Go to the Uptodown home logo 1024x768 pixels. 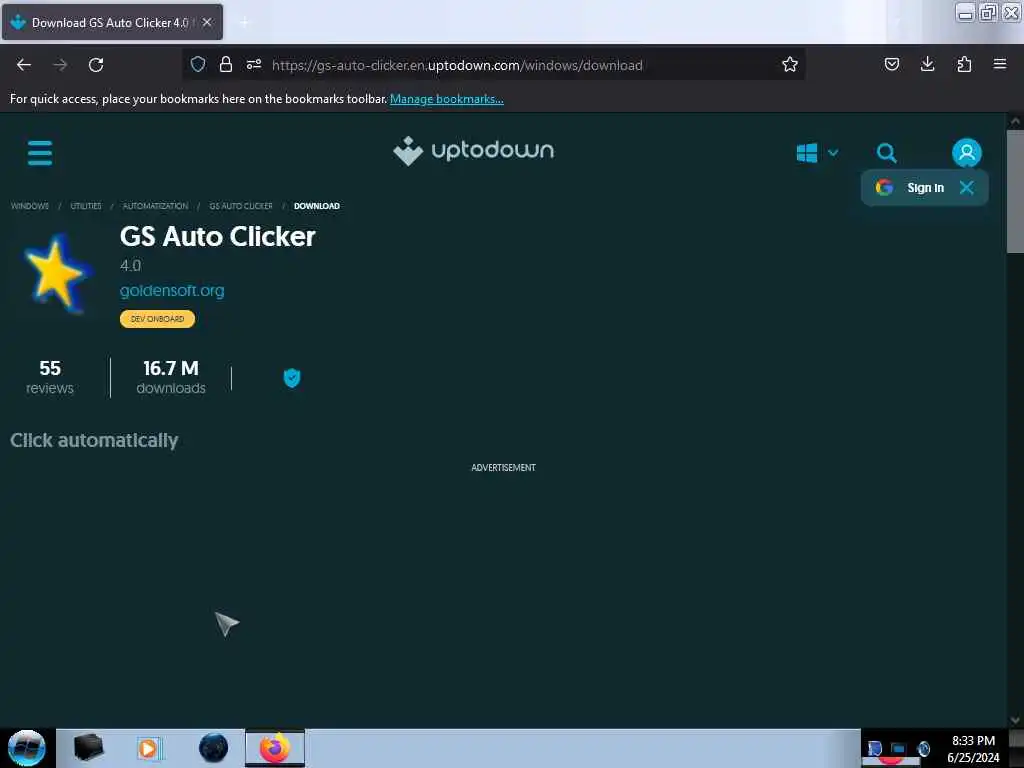tap(473, 151)
